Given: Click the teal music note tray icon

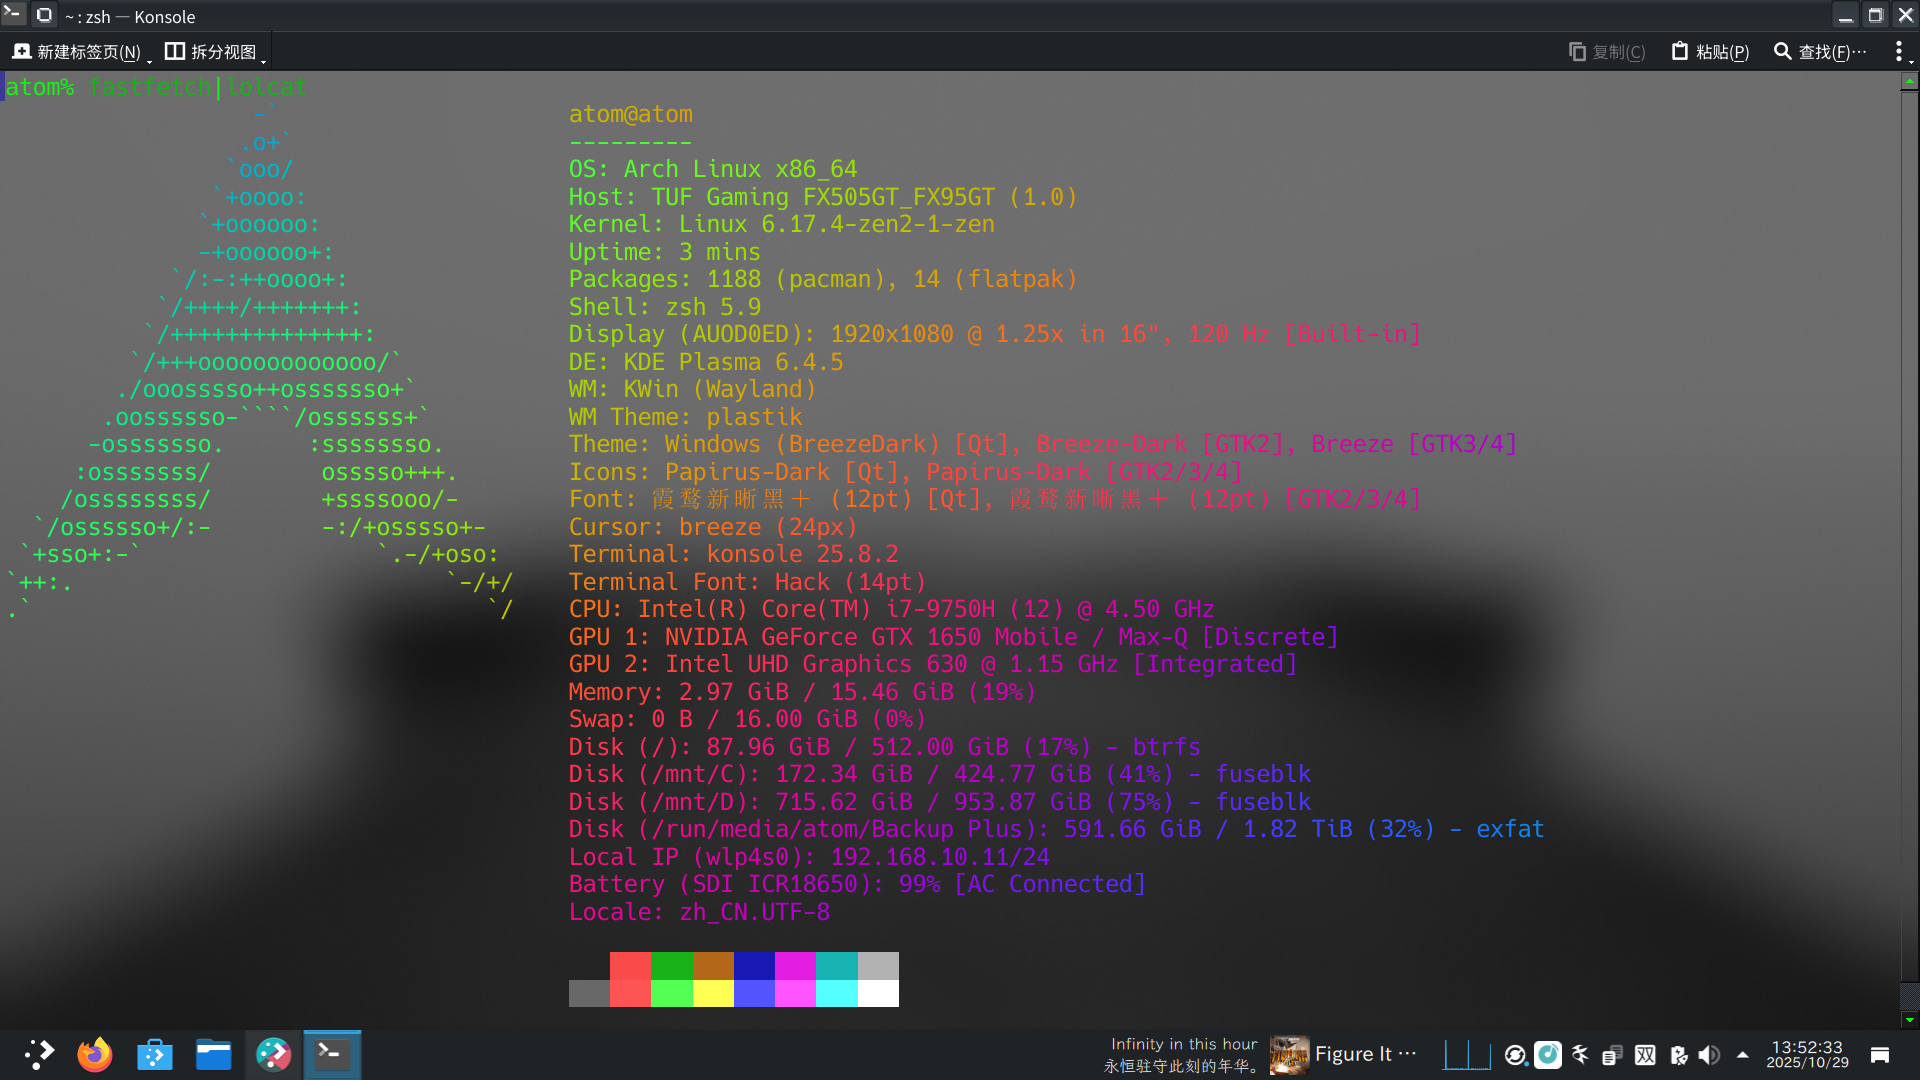Looking at the screenshot, I should 1548,1054.
